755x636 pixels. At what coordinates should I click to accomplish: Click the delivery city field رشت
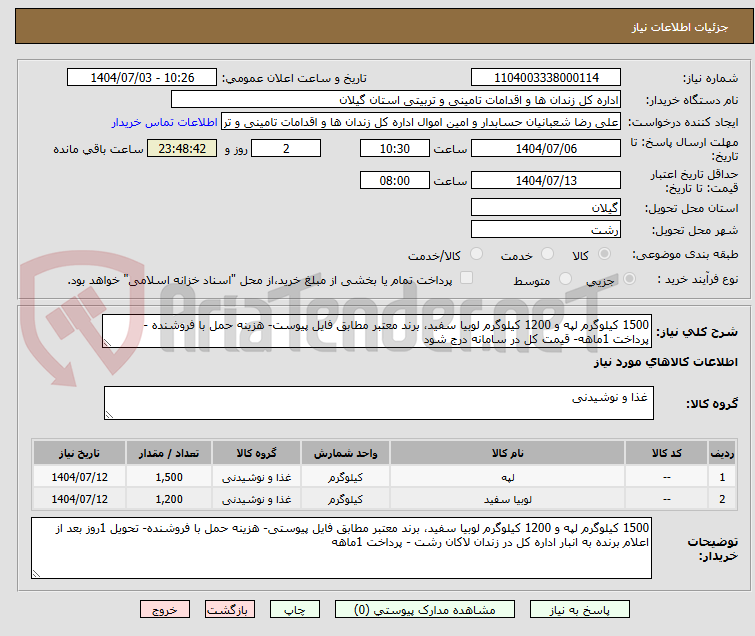(x=546, y=229)
